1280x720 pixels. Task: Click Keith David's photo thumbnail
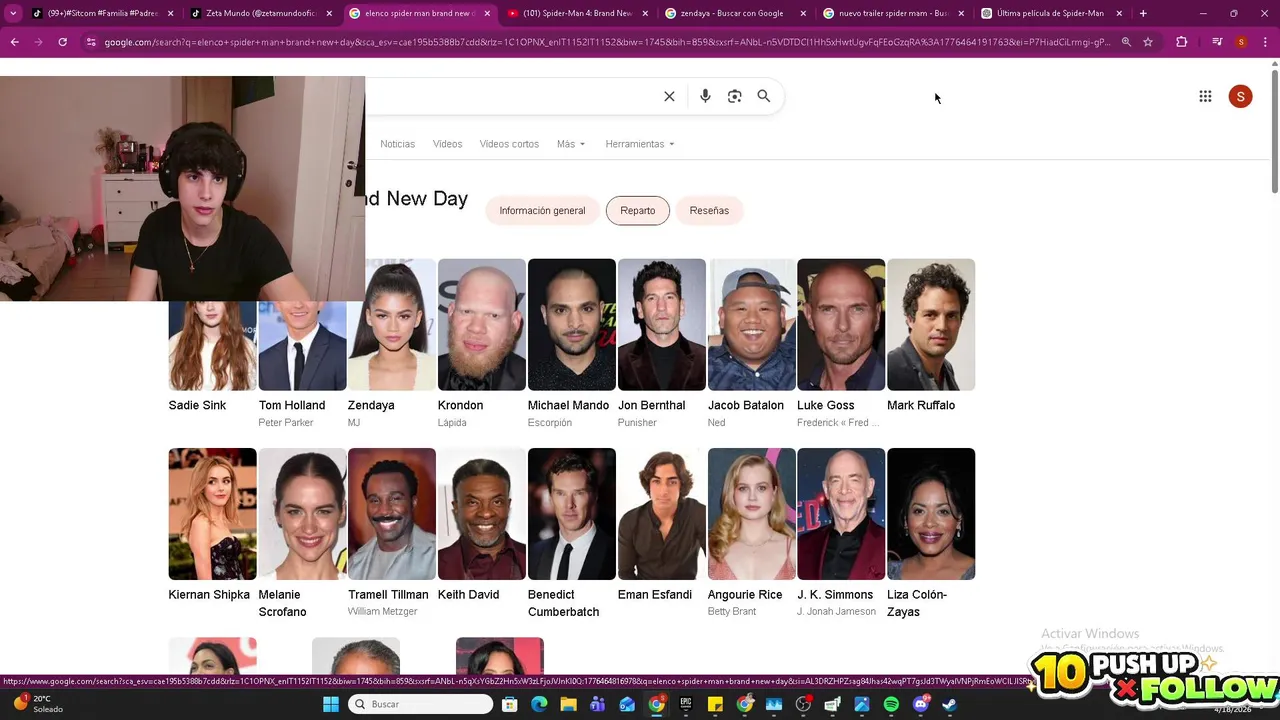[x=481, y=514]
